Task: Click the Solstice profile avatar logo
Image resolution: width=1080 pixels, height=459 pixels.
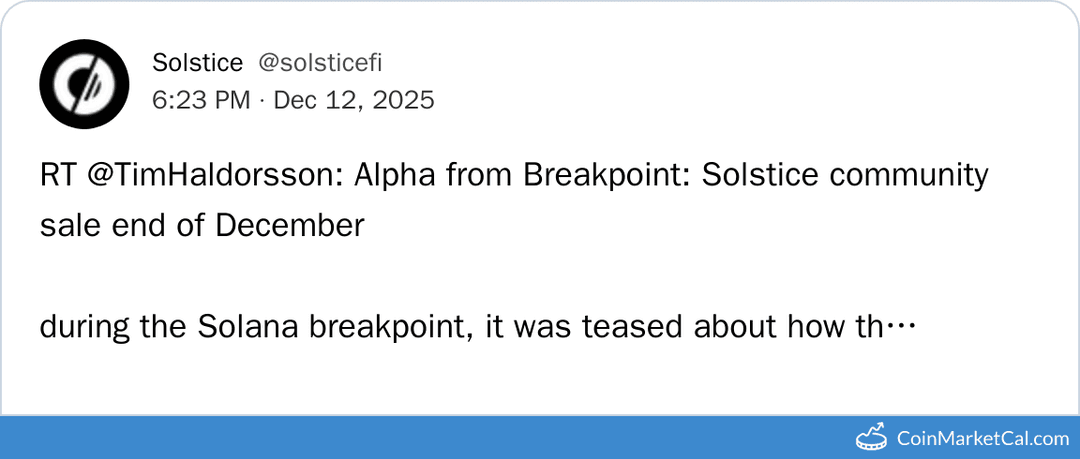Action: [84, 84]
